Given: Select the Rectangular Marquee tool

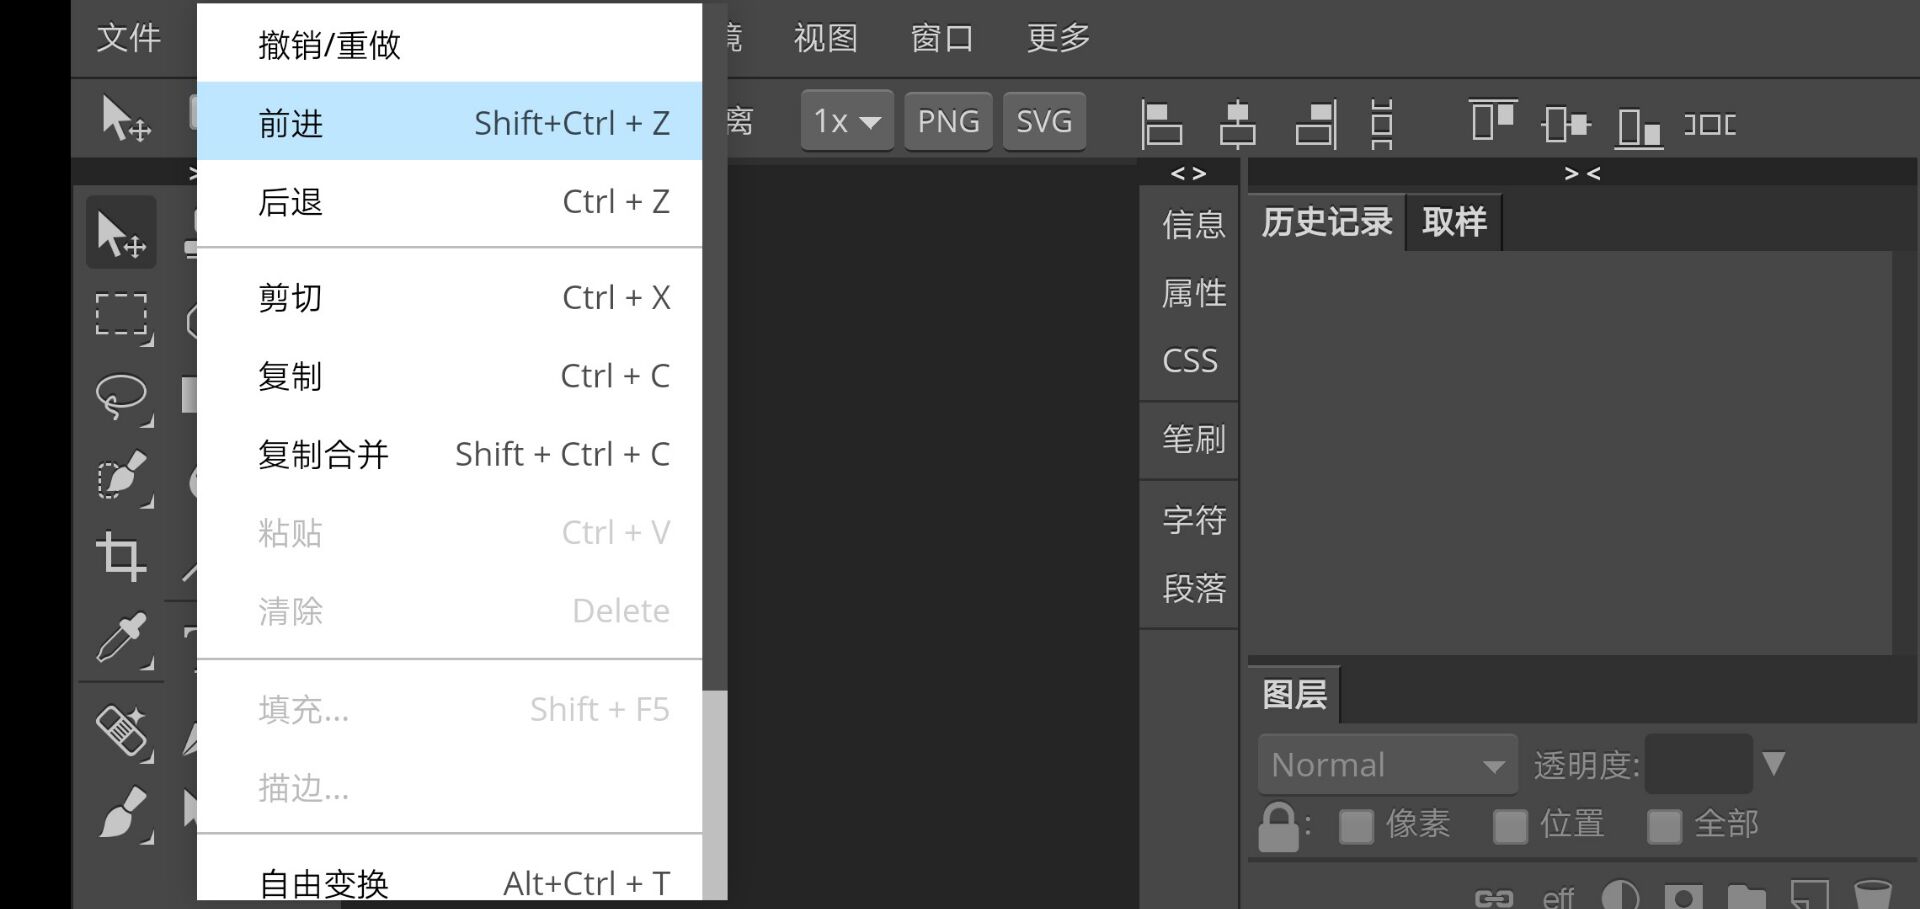Looking at the screenshot, I should [121, 315].
